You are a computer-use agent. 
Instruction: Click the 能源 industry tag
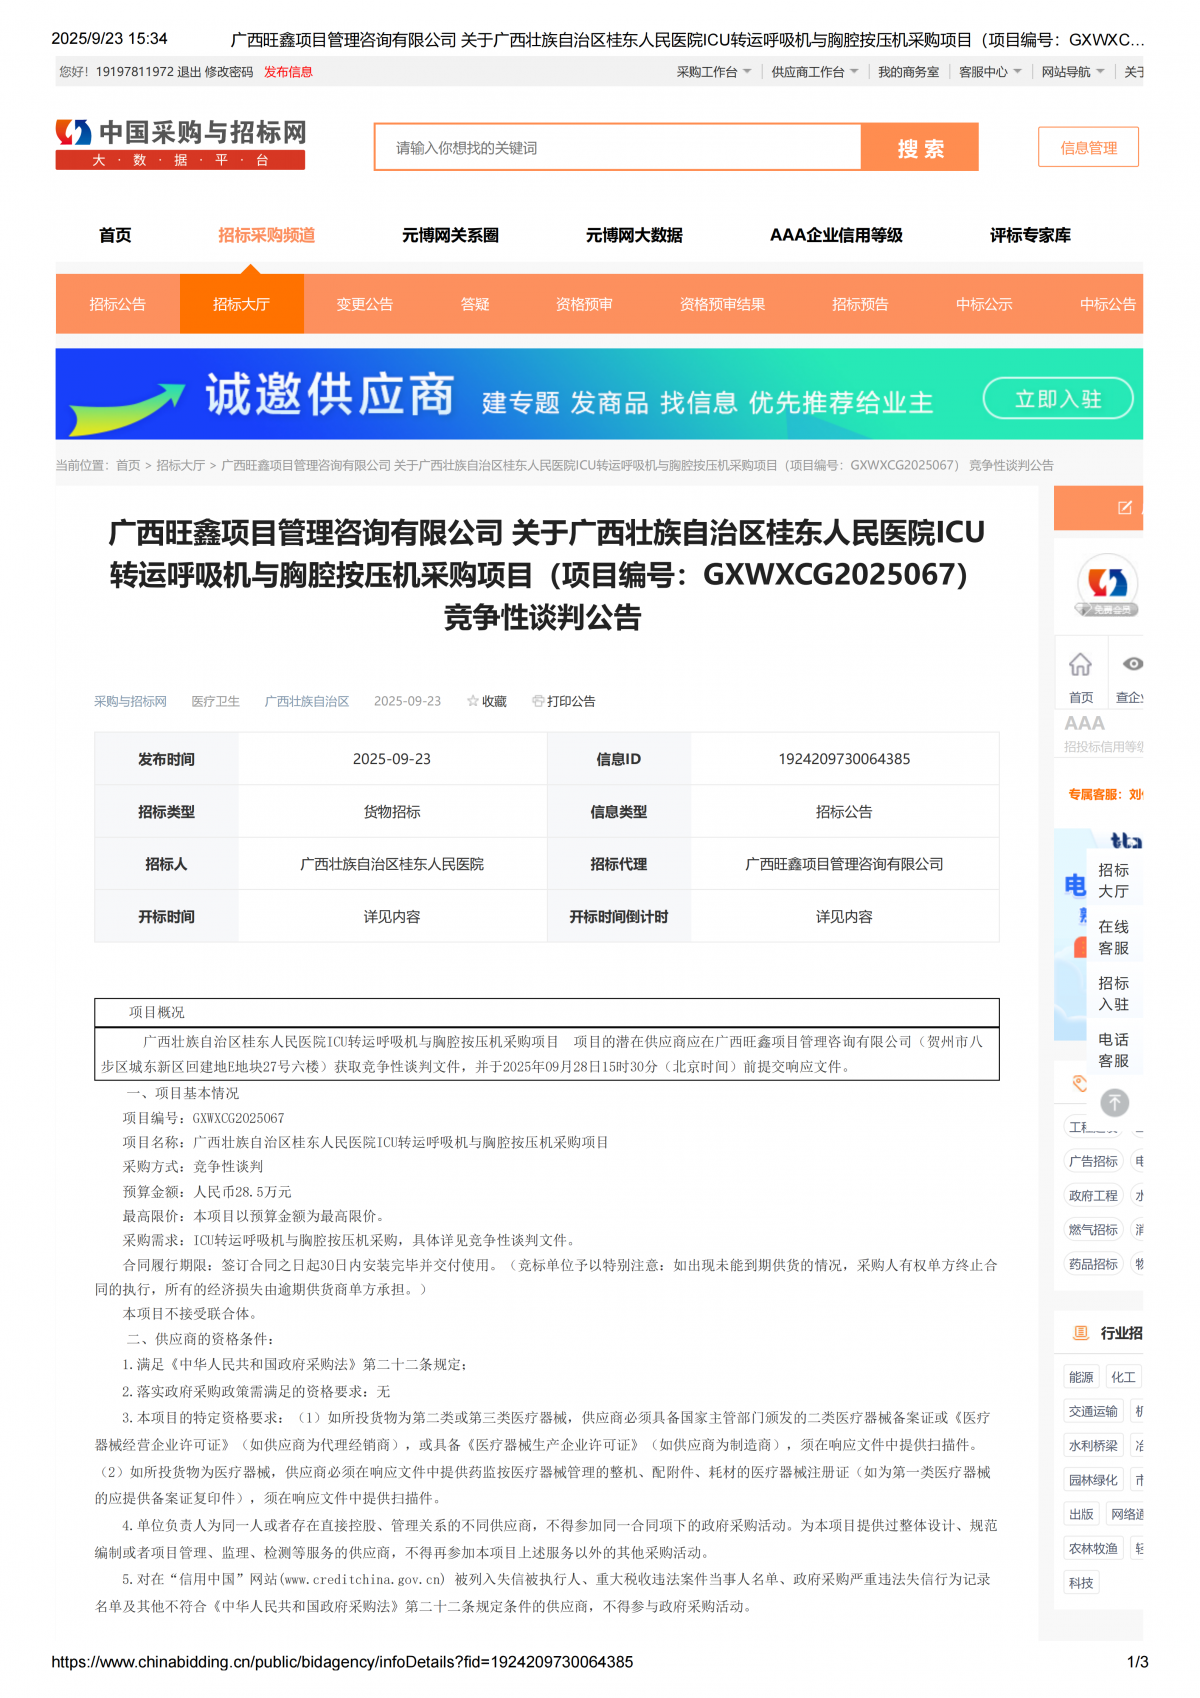tap(1081, 1377)
